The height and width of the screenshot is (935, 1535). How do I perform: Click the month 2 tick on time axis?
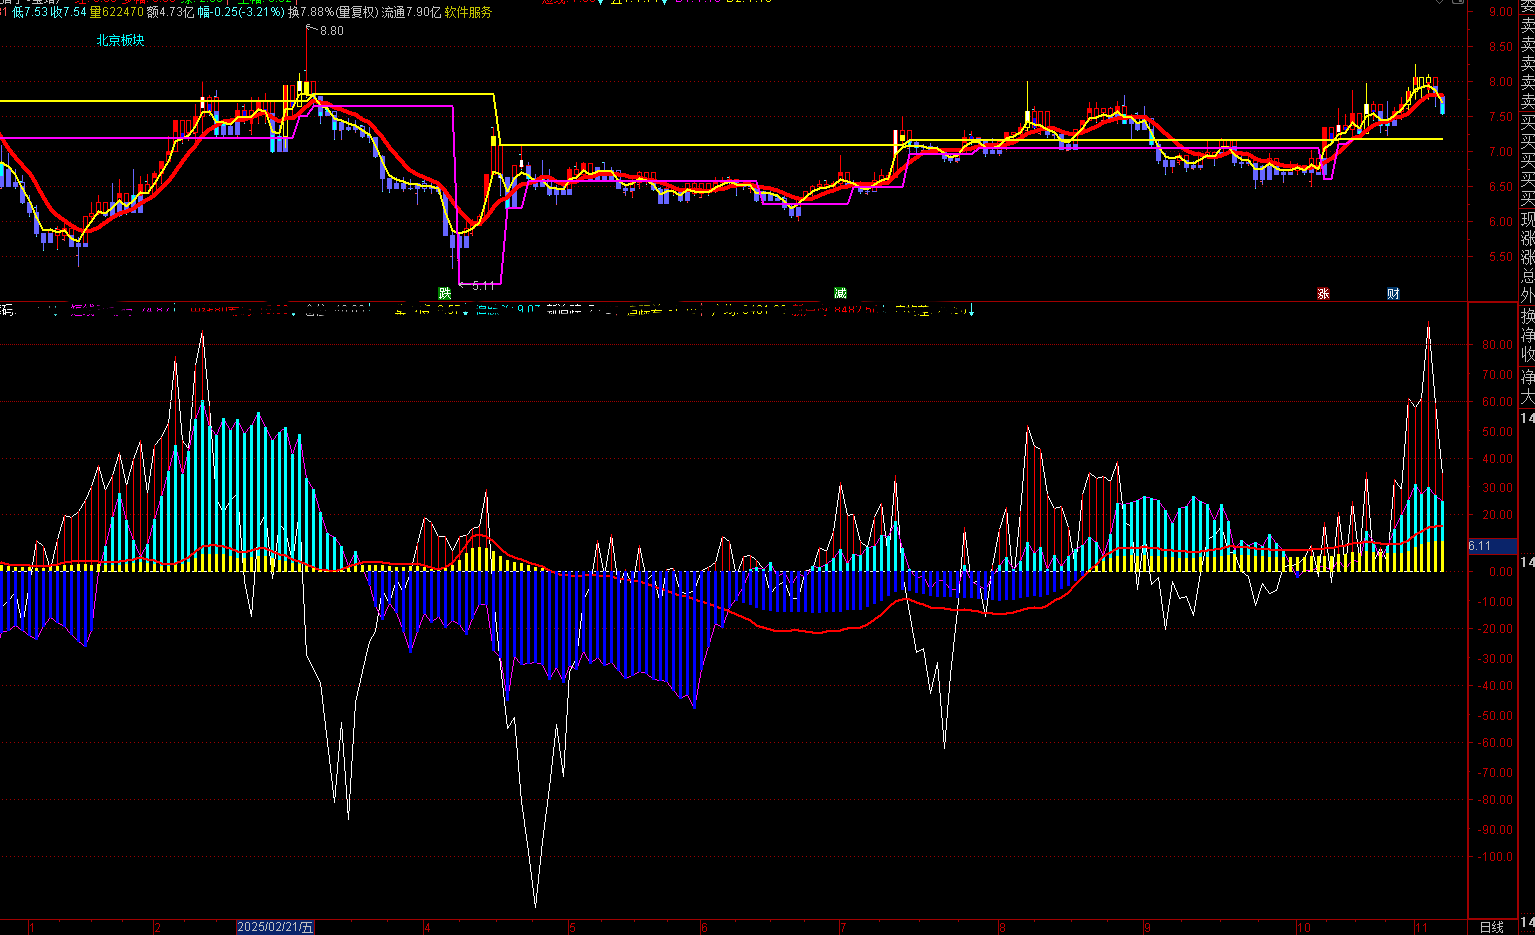tap(158, 927)
